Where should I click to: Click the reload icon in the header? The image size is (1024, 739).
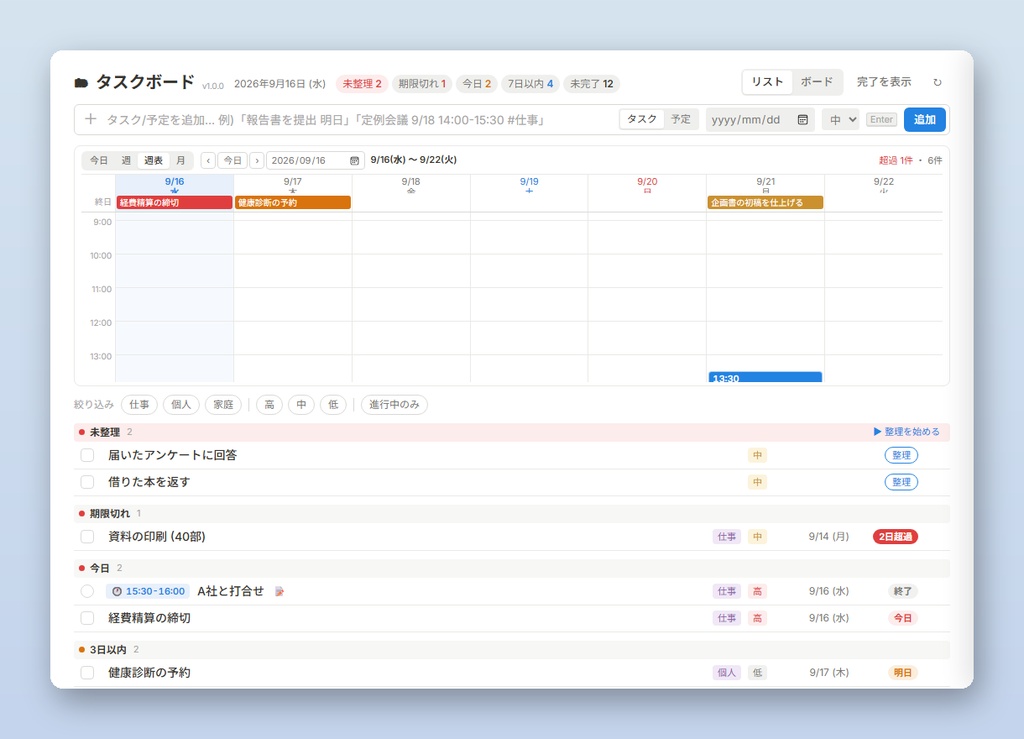click(937, 82)
